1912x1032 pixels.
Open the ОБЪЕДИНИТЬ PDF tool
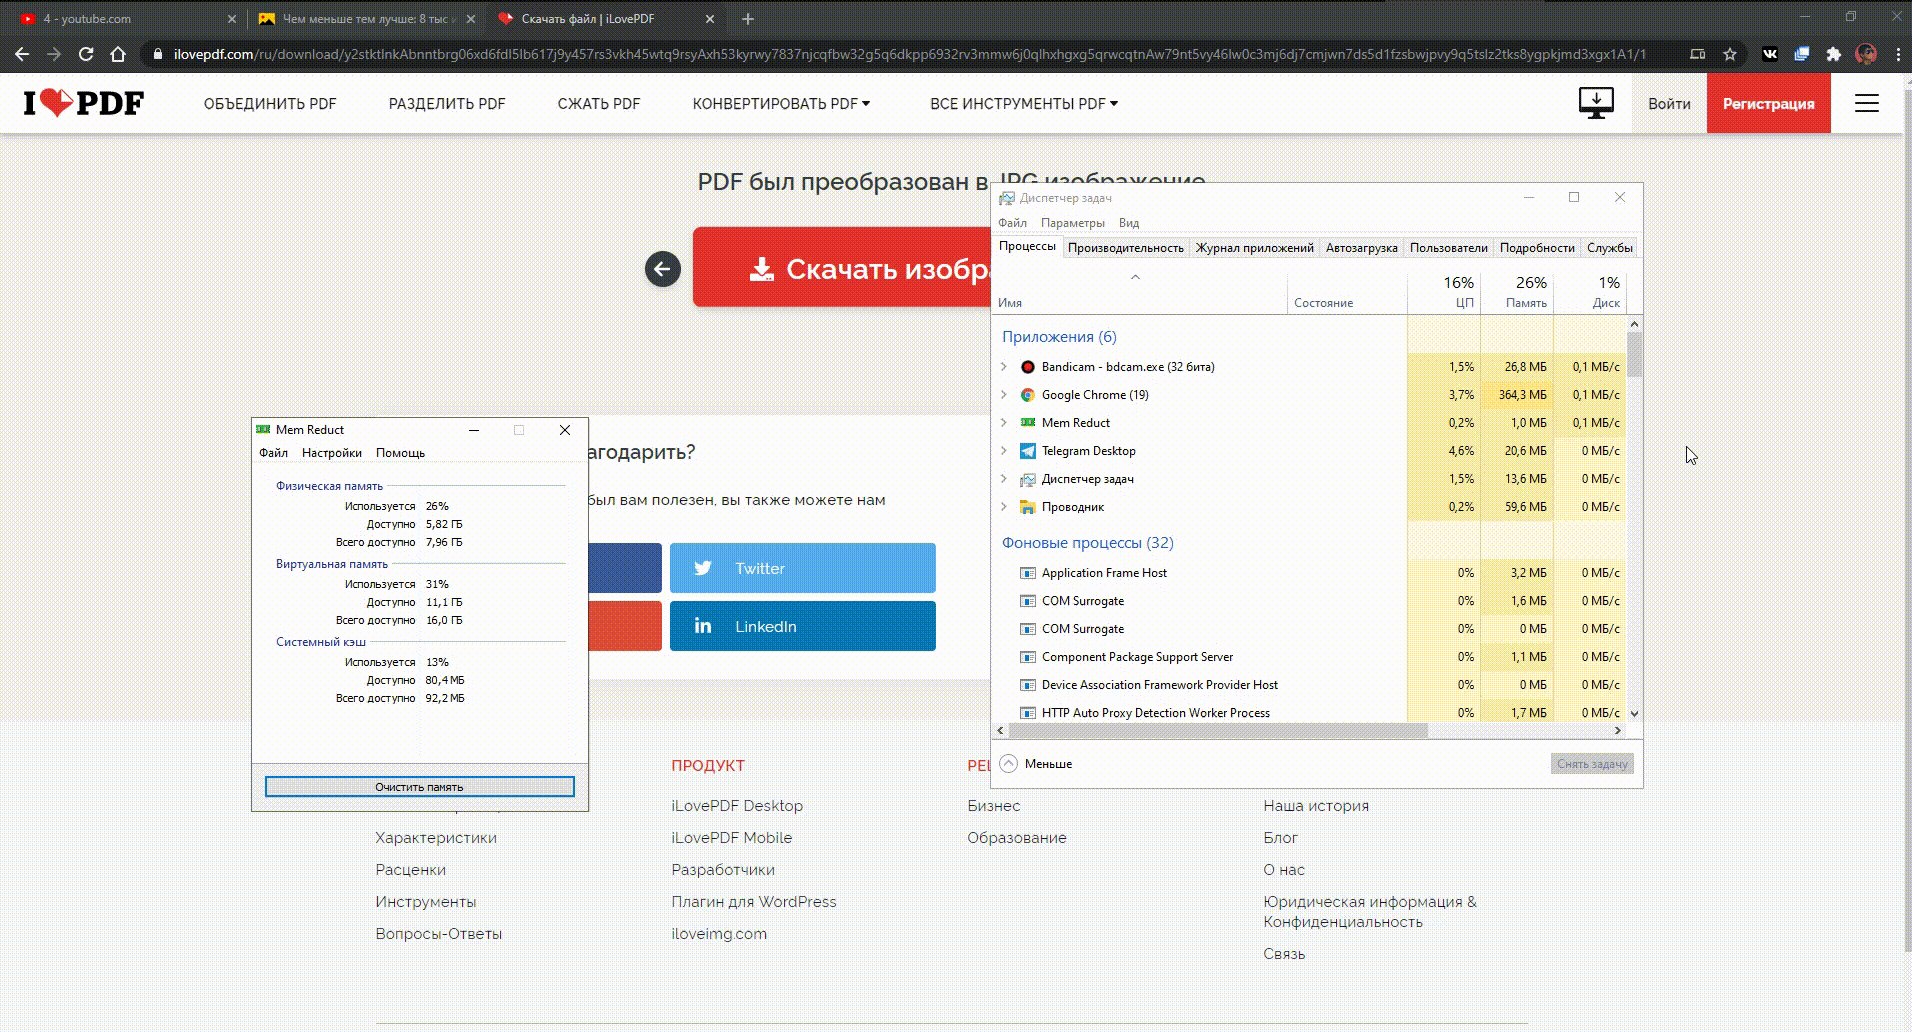[270, 103]
